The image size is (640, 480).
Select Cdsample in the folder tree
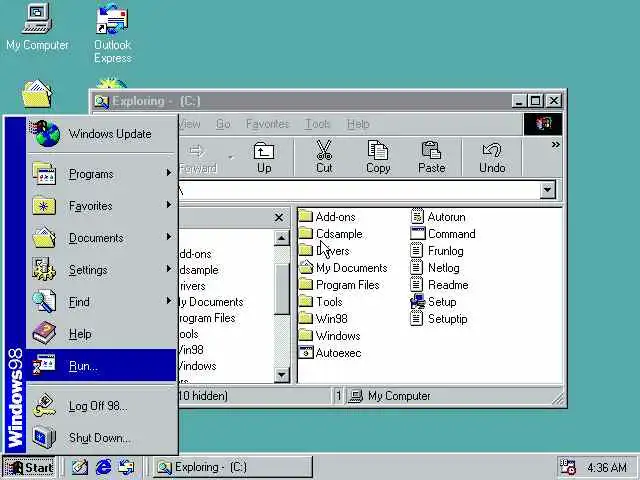pyautogui.click(x=199, y=270)
